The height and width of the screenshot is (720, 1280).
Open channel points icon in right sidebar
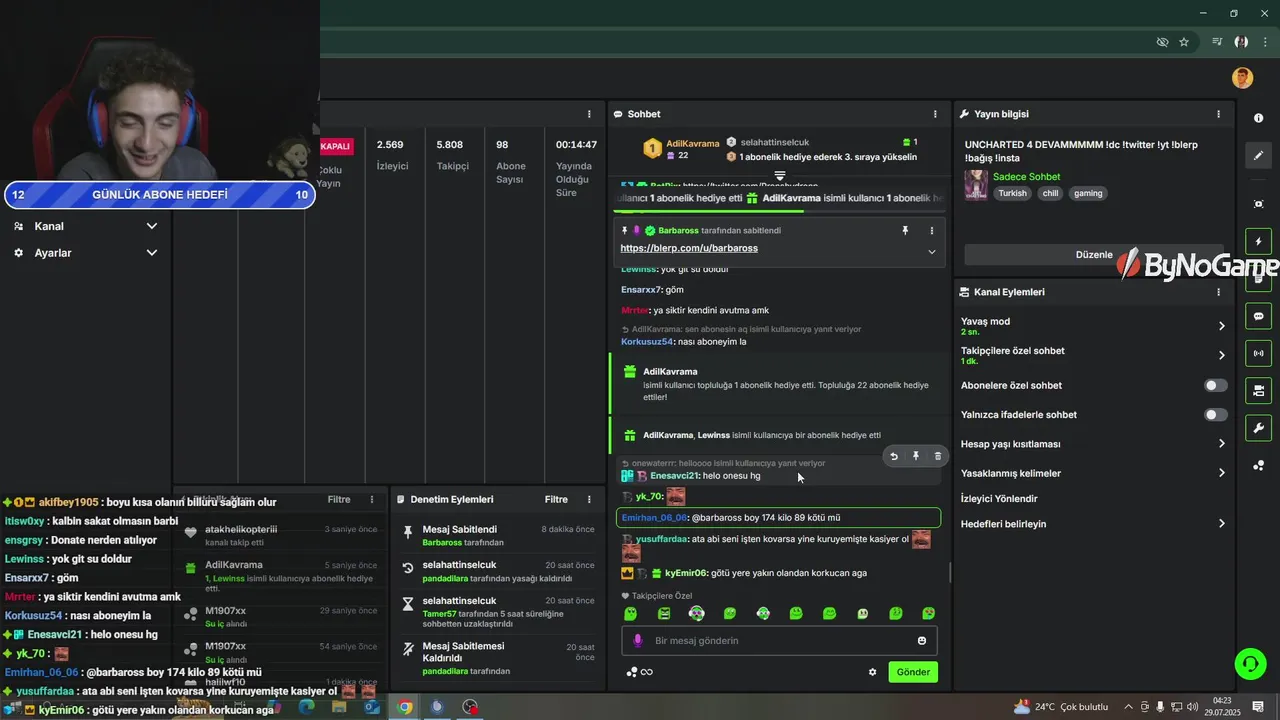pos(1258,465)
